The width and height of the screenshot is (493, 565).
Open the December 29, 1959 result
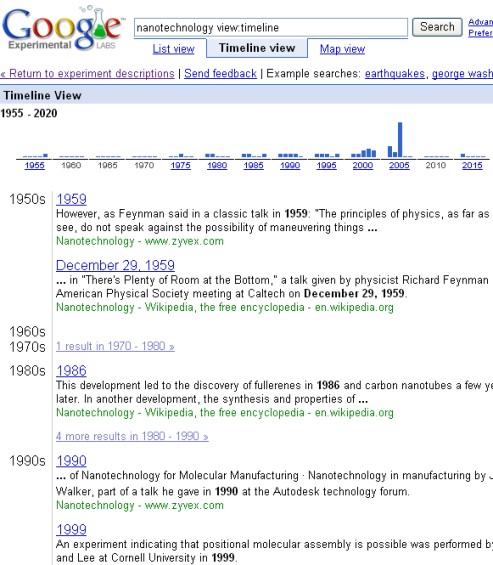click(115, 265)
